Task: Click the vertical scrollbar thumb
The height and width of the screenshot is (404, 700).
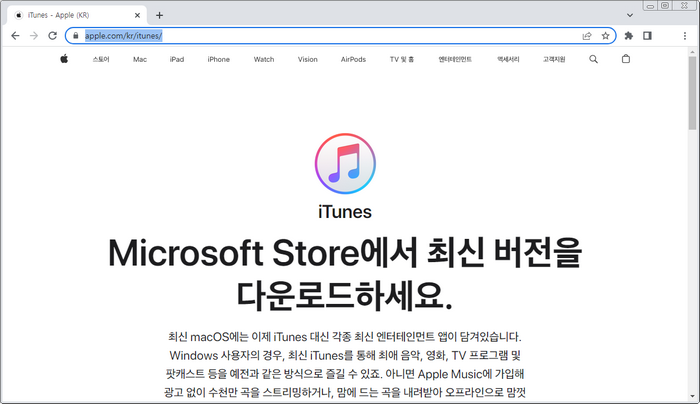Action: pos(692,93)
